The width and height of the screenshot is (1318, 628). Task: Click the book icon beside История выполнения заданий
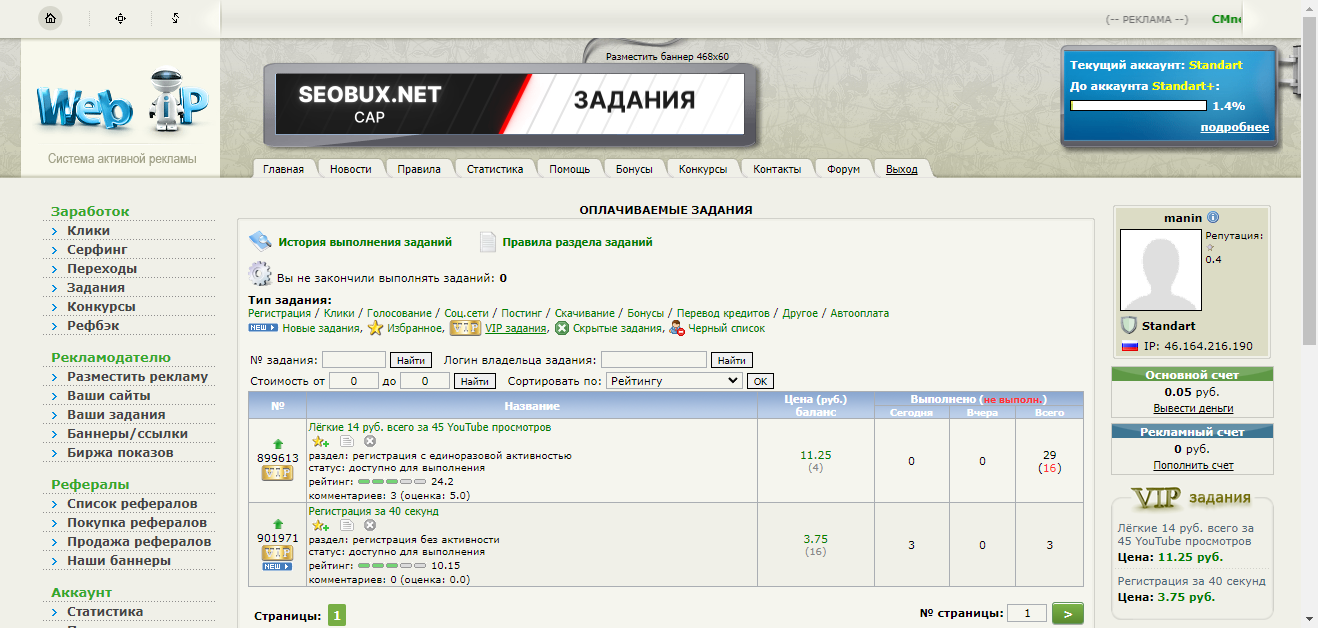pyautogui.click(x=260, y=241)
